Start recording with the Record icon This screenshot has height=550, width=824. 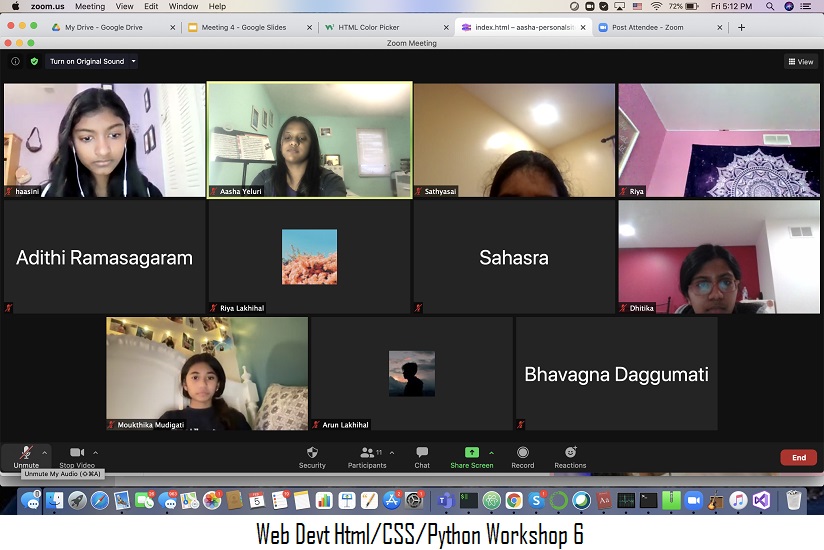pyautogui.click(x=522, y=453)
